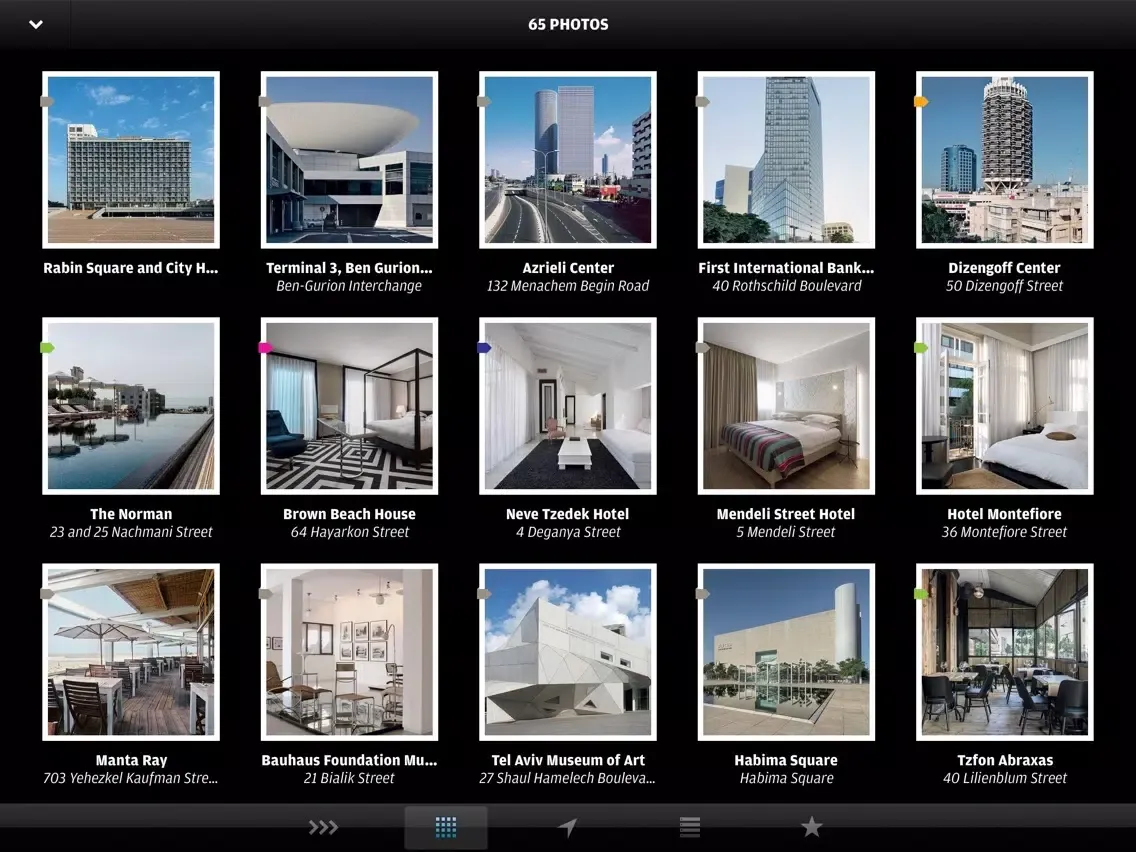Click the orange tag on Dizengoff Center
The width and height of the screenshot is (1136, 852).
[x=921, y=102]
